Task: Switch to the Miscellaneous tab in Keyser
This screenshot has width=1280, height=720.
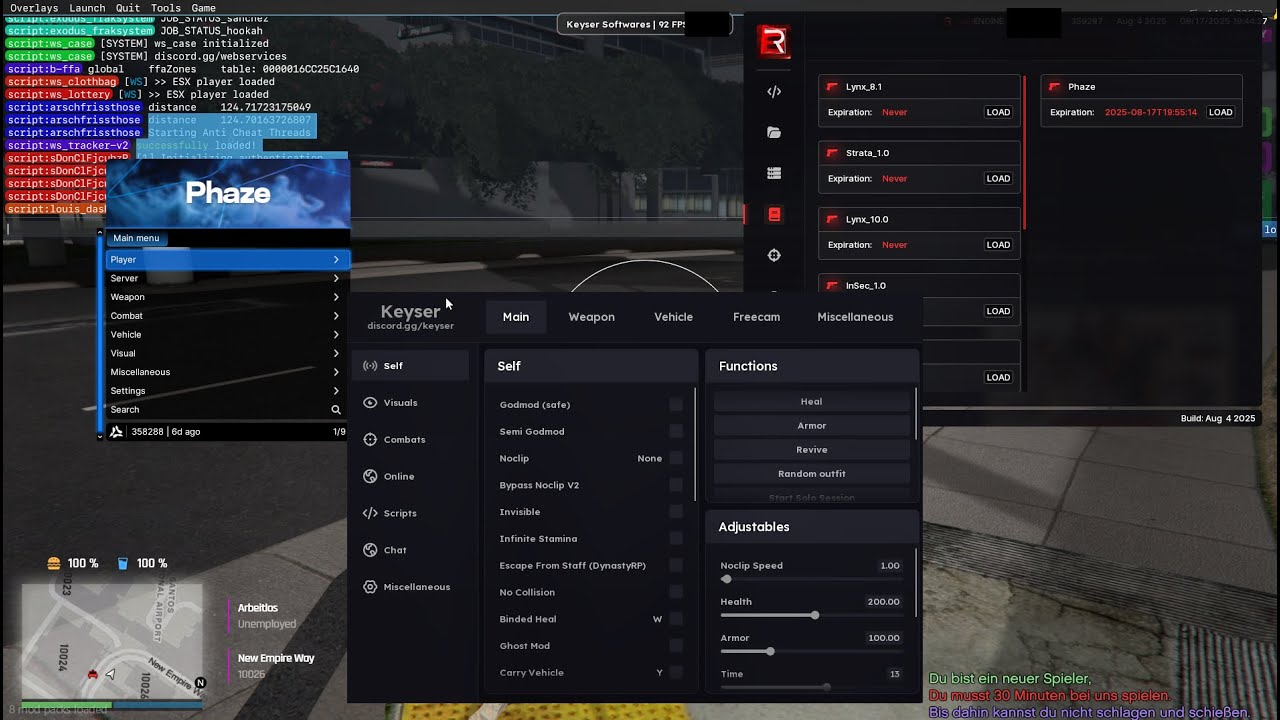Action: (x=855, y=317)
